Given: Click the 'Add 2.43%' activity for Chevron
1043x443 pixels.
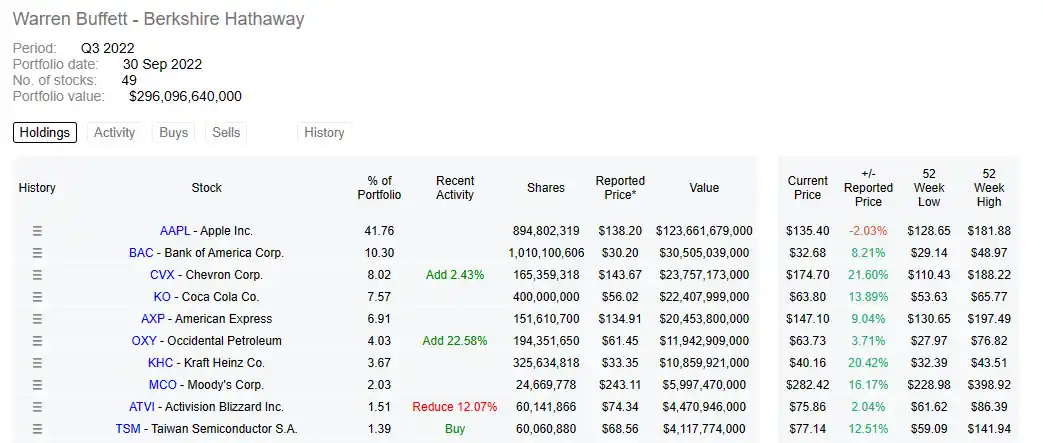Looking at the screenshot, I should (455, 275).
